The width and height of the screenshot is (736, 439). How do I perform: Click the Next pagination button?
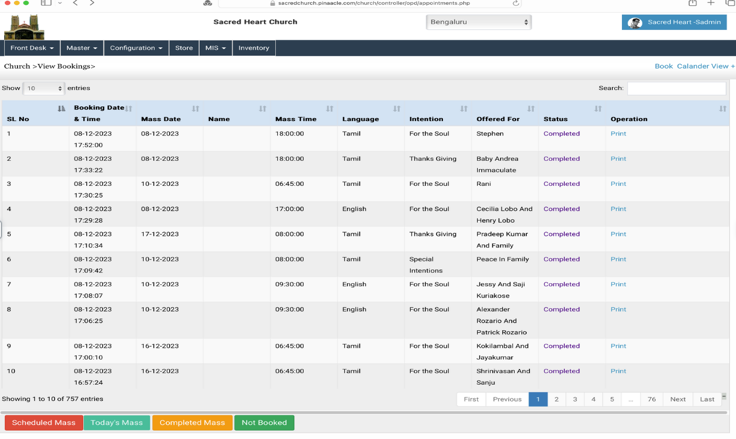click(x=678, y=400)
